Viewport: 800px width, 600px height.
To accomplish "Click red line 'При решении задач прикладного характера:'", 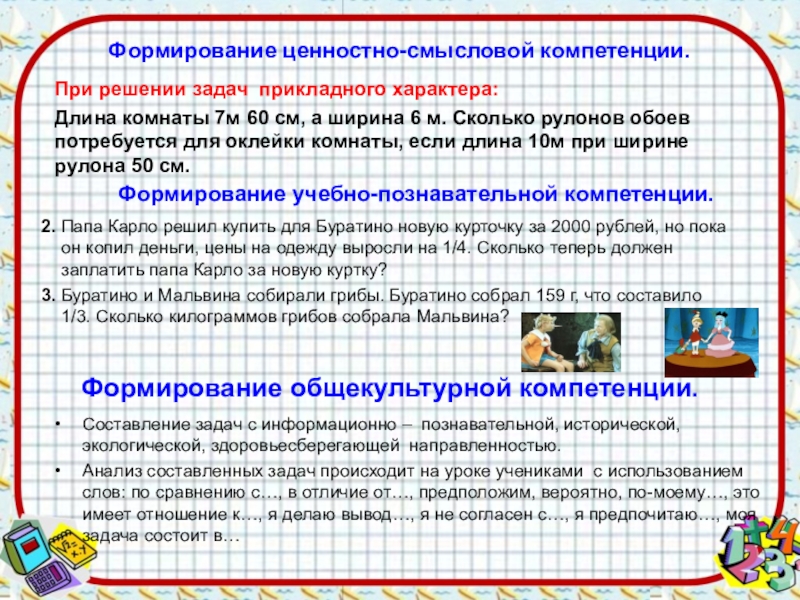I will point(276,90).
